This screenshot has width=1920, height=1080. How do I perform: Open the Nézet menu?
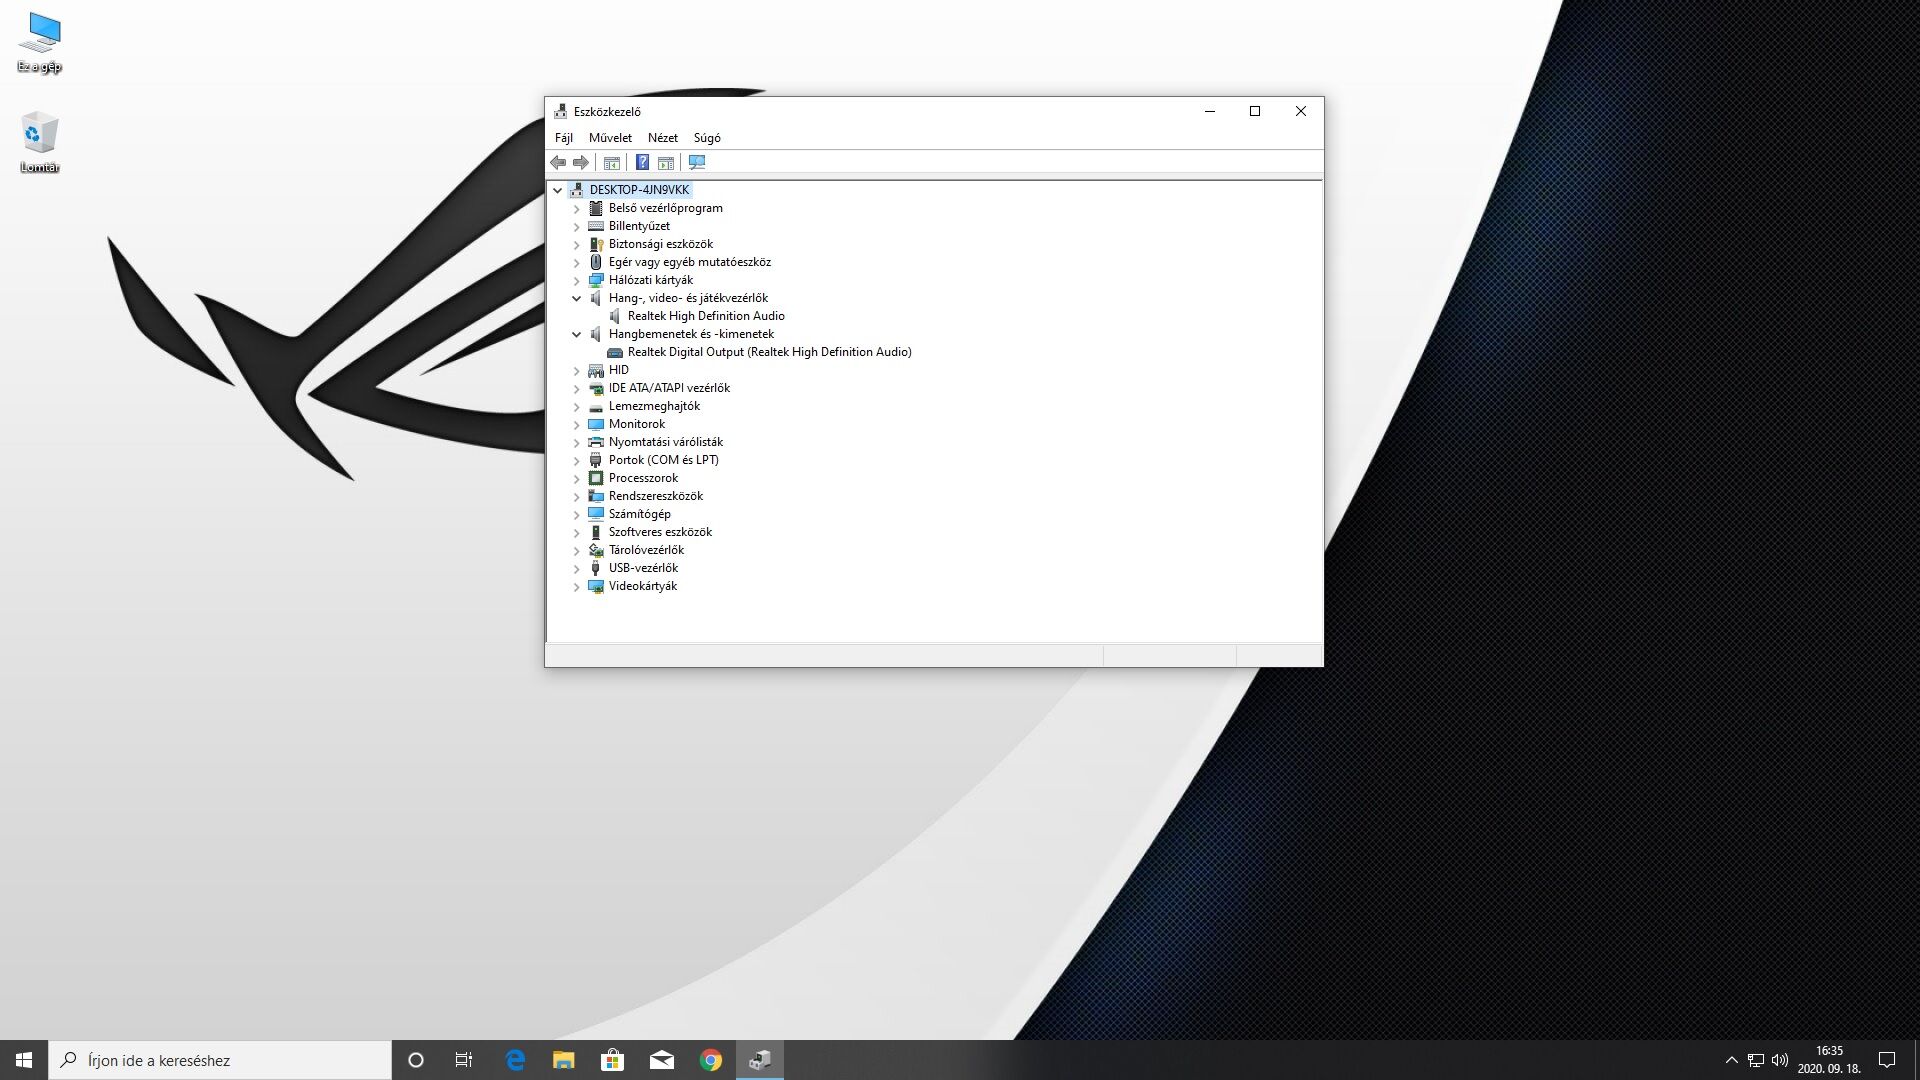click(663, 138)
